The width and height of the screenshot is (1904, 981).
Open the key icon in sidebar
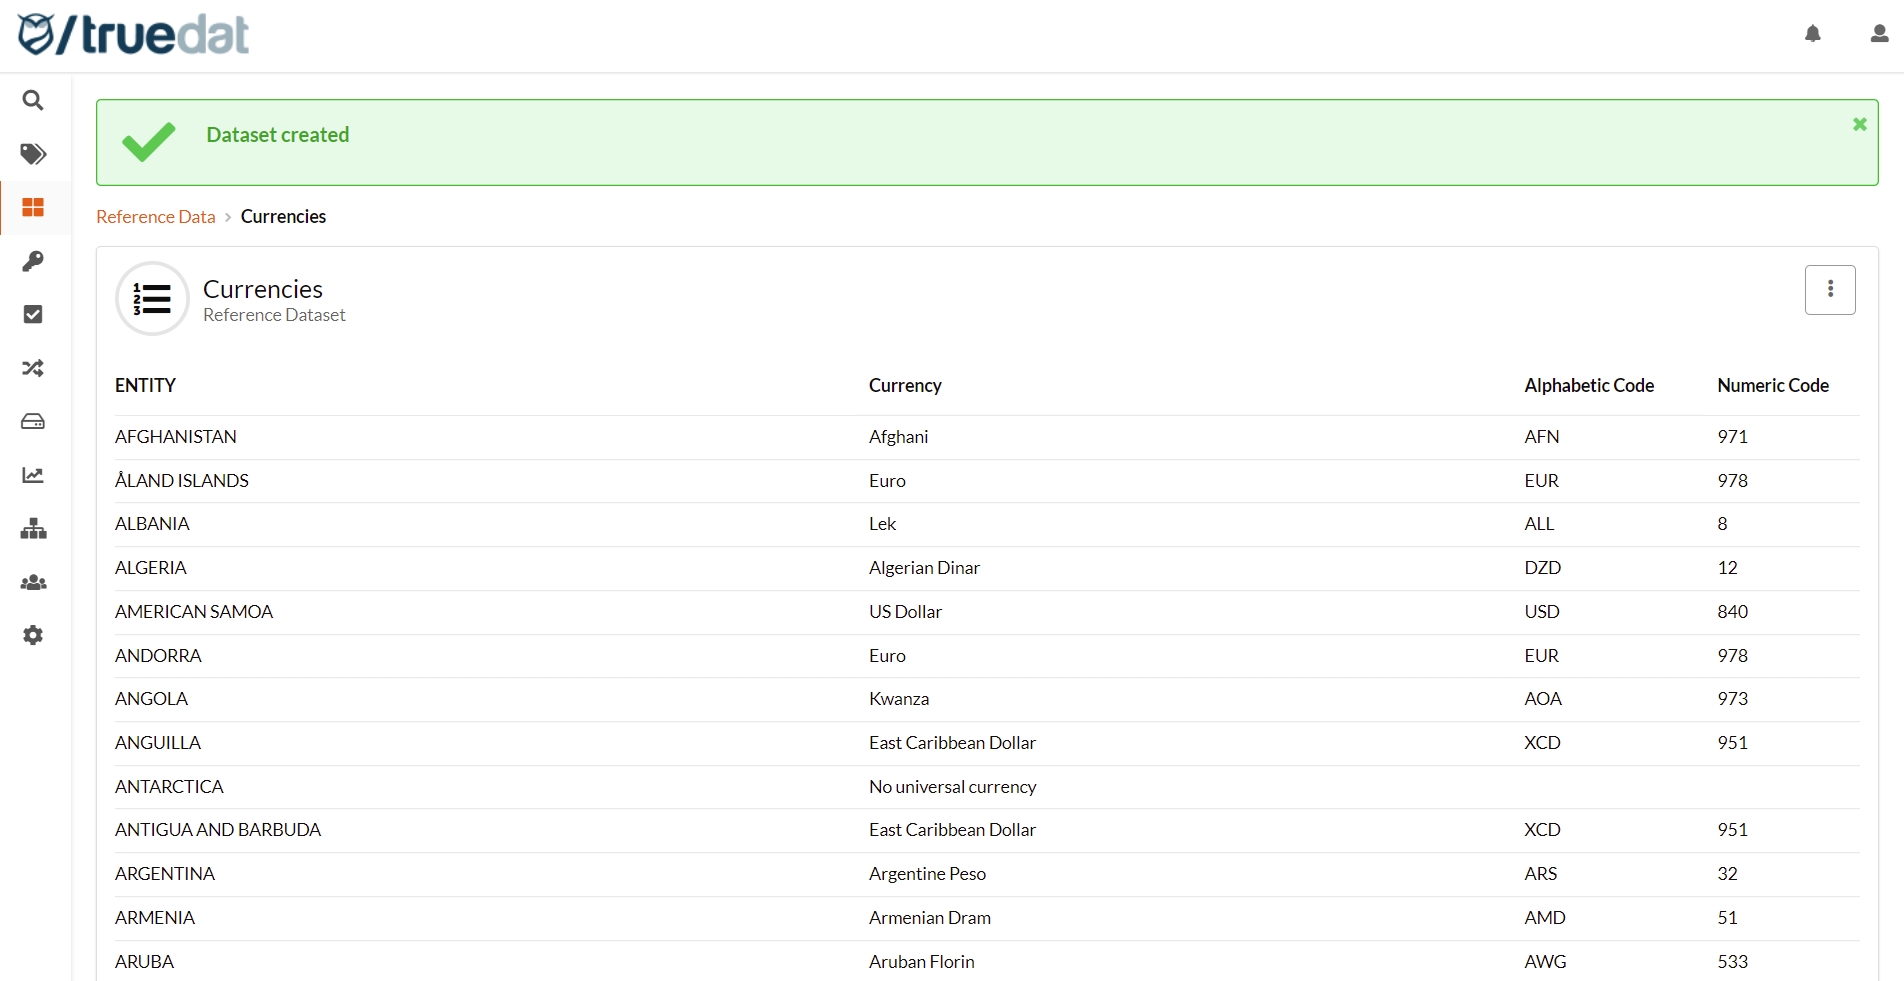33,261
